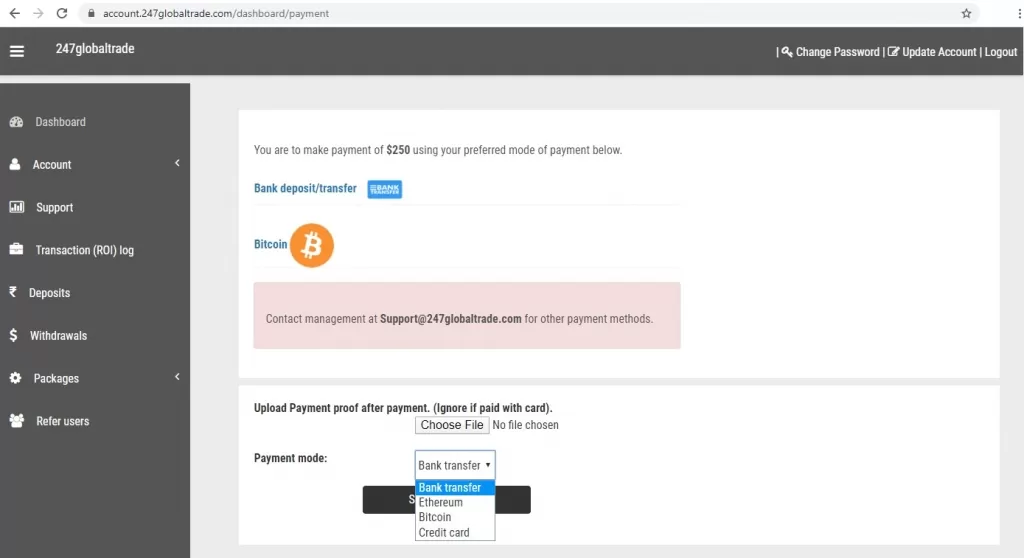This screenshot has height=558, width=1024.
Task: Select Bitcoin option in payment list
Action: point(455,517)
